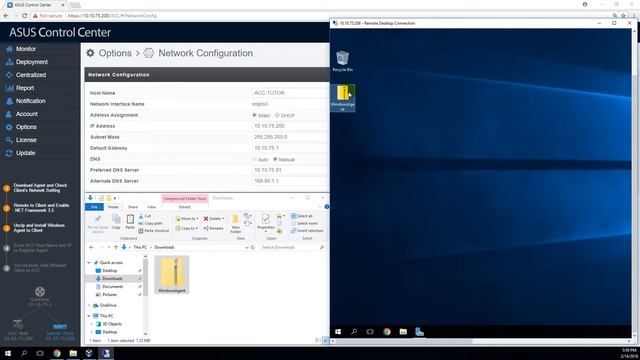Image resolution: width=640 pixels, height=360 pixels.
Task: Select Pictures in navigation pane
Action: click(109, 294)
